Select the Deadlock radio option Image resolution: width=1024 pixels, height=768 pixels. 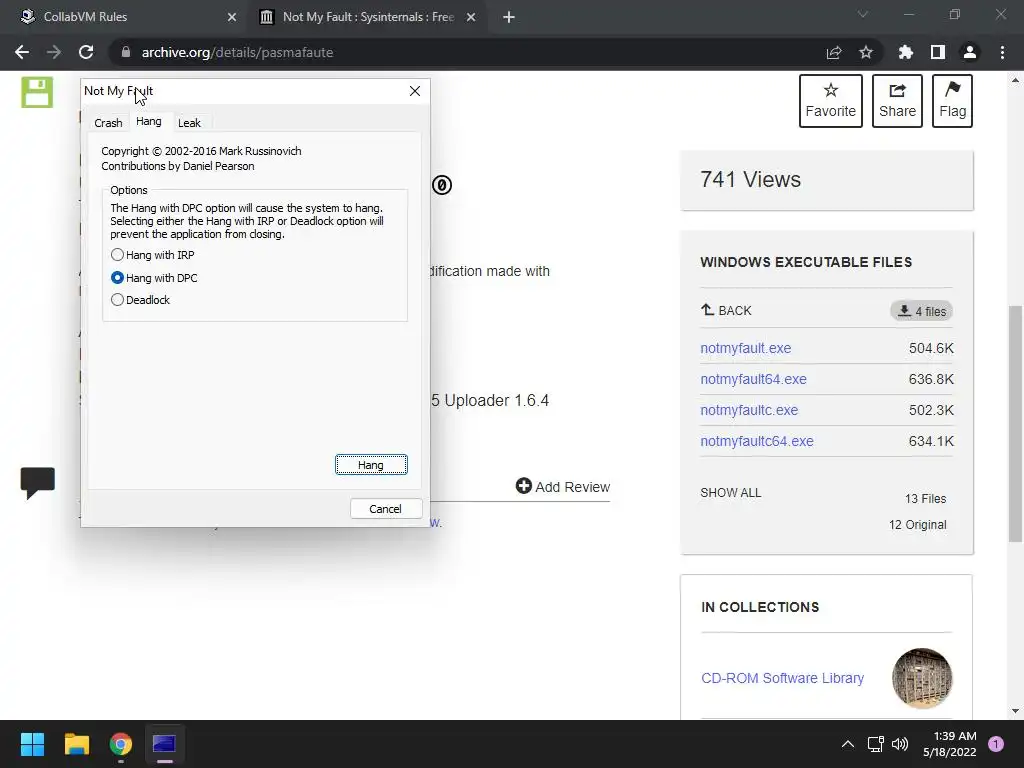tap(140, 300)
